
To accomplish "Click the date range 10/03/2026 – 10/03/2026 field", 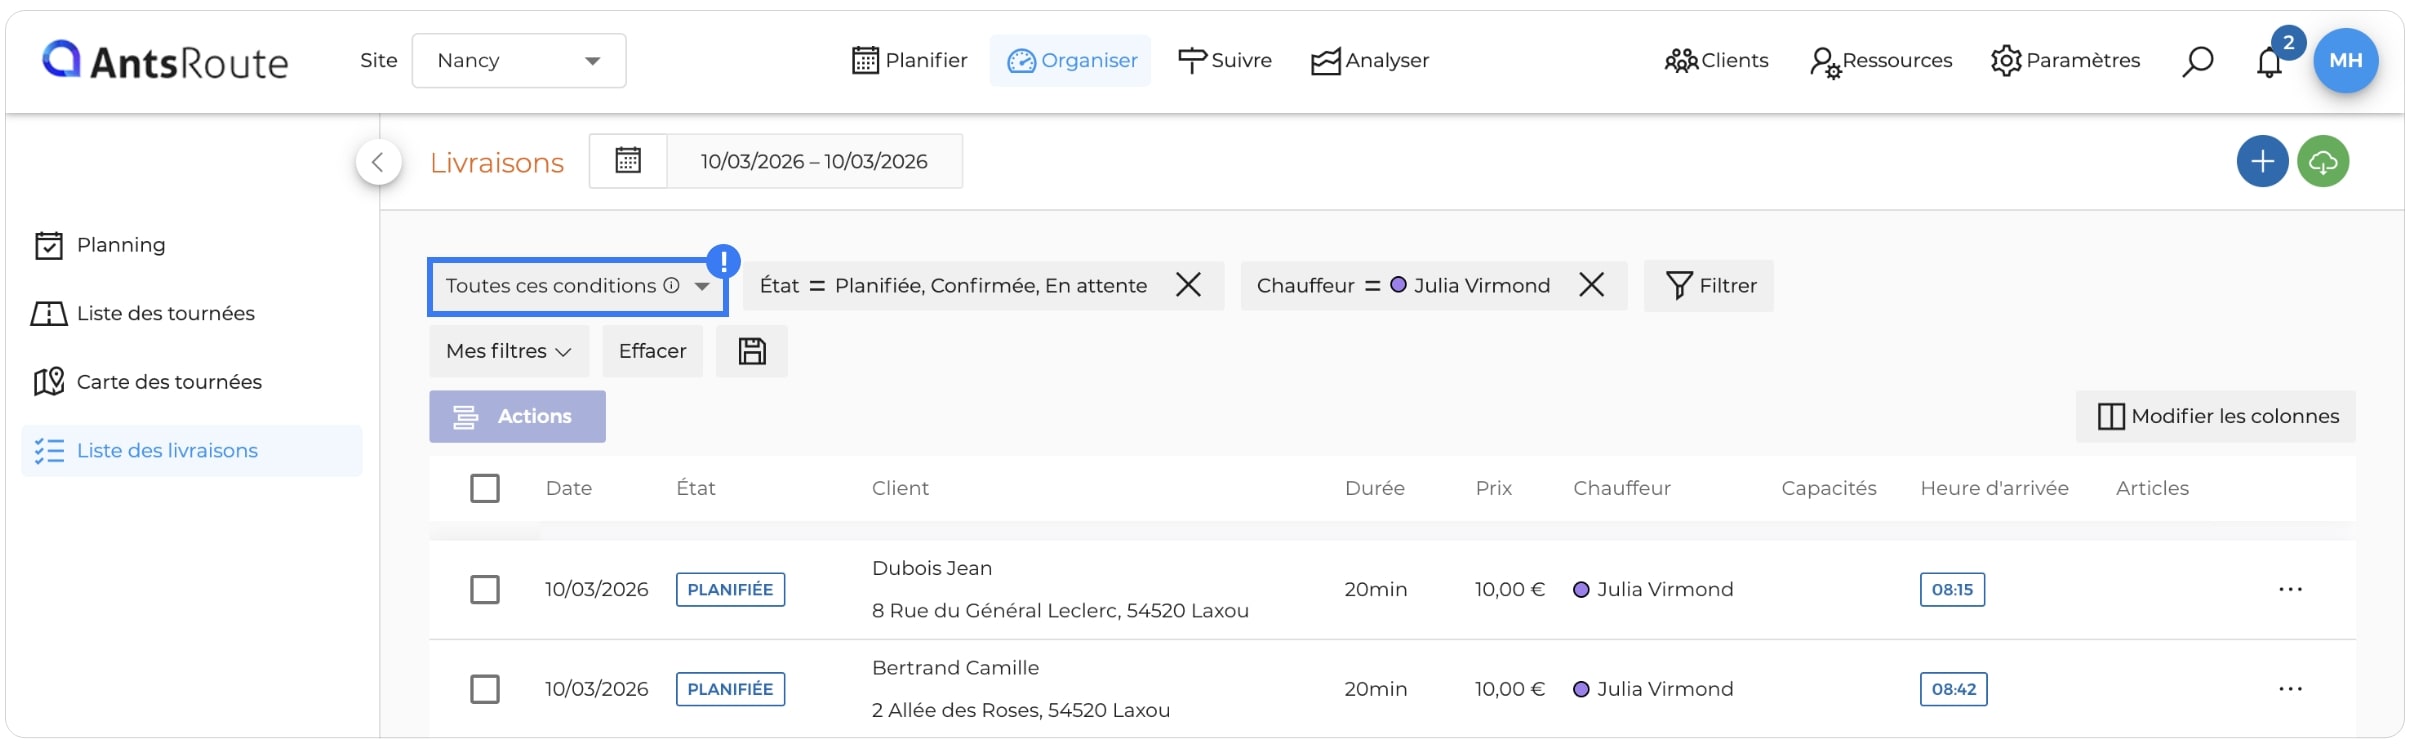I will point(814,161).
